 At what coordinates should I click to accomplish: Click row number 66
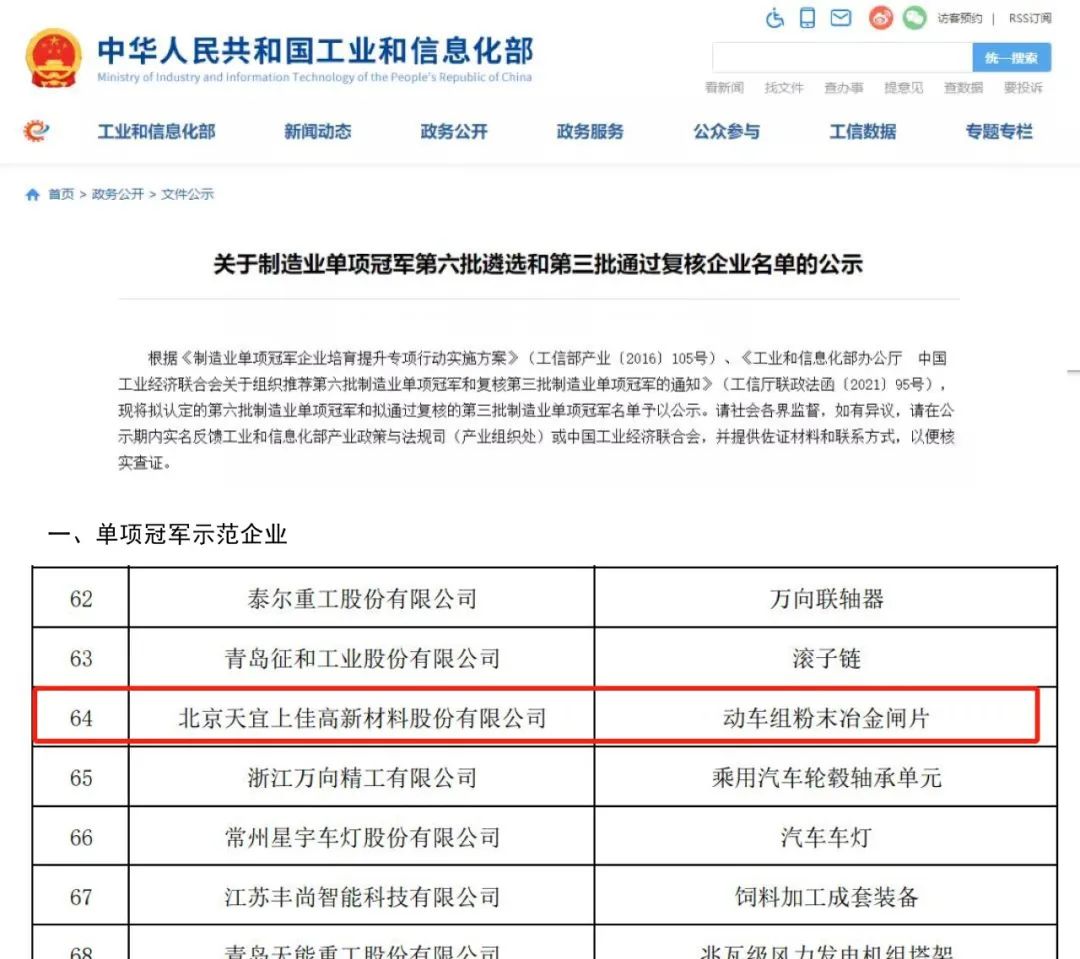(81, 837)
